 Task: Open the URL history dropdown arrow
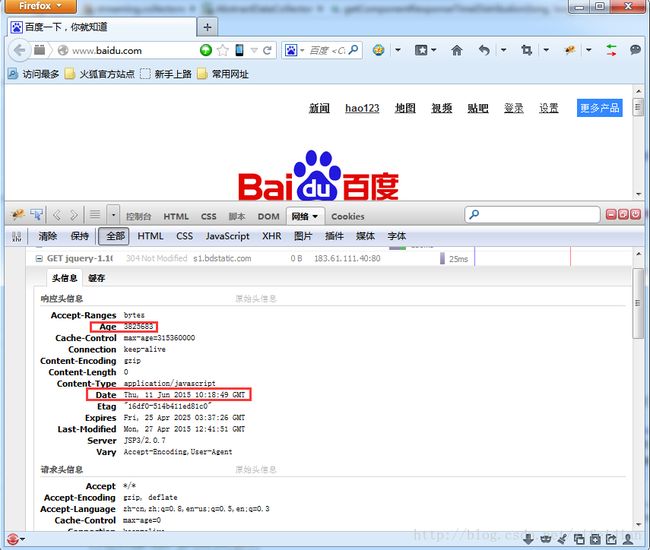(x=254, y=51)
